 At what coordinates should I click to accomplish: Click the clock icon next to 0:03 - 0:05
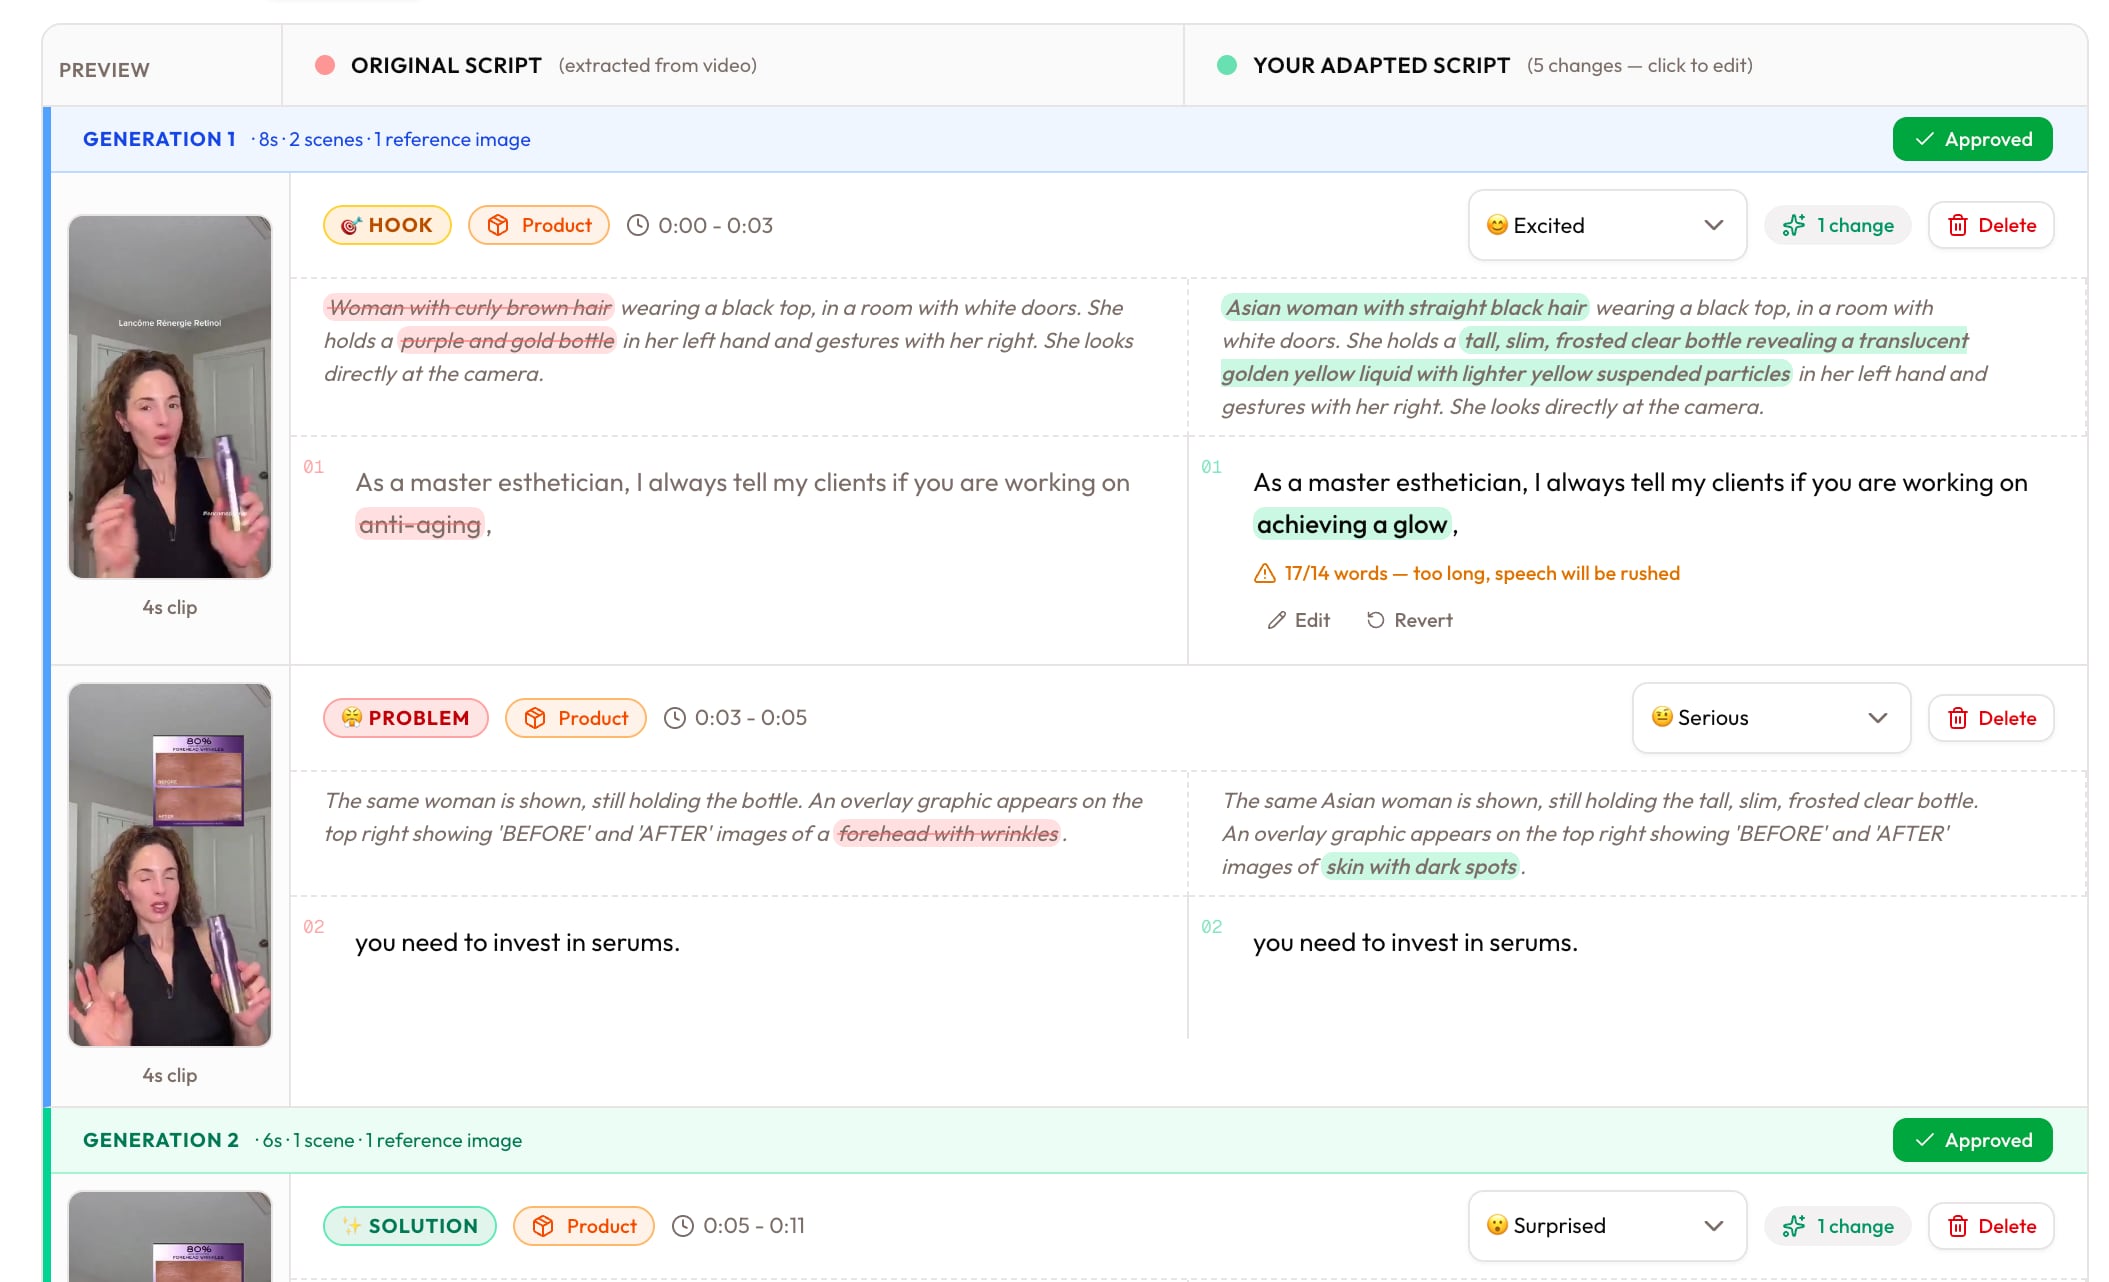[x=675, y=718]
